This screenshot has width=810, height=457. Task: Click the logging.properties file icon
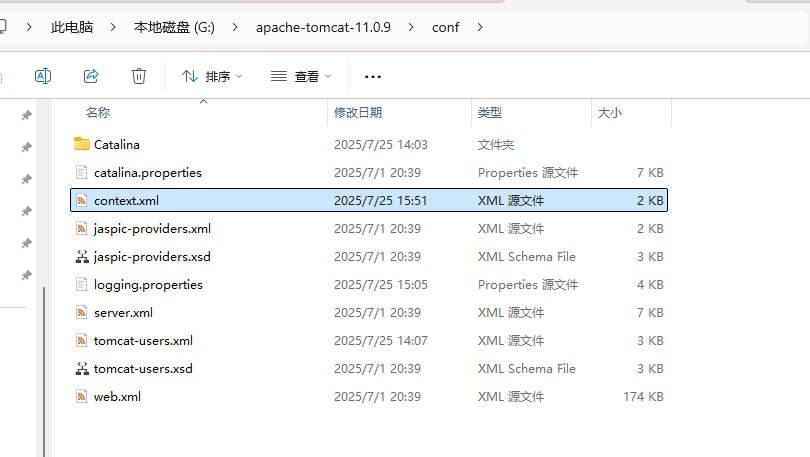81,284
